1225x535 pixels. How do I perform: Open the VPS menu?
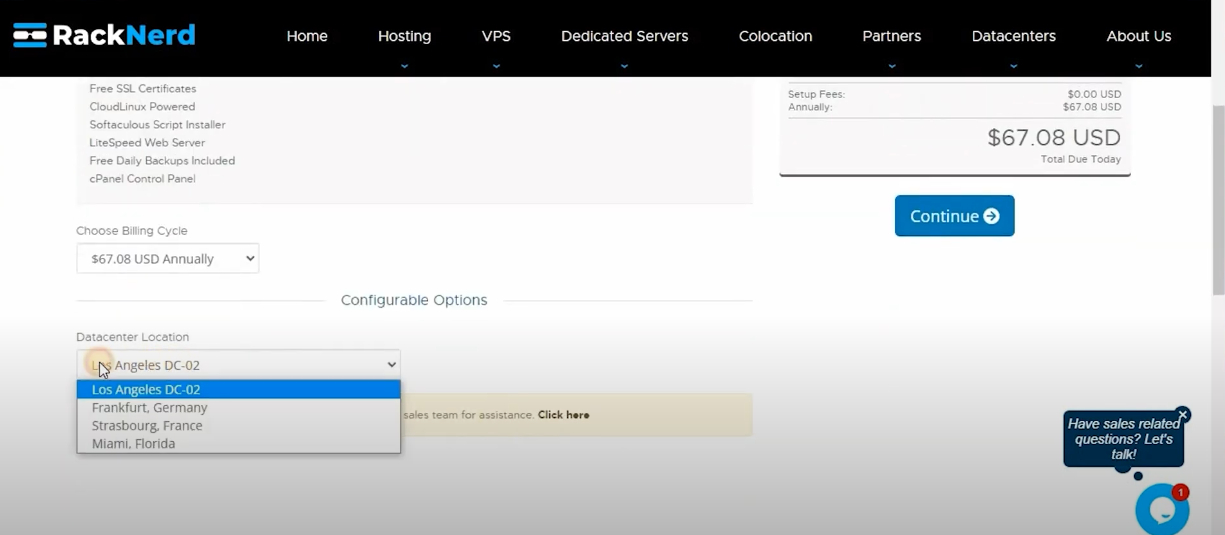[496, 36]
